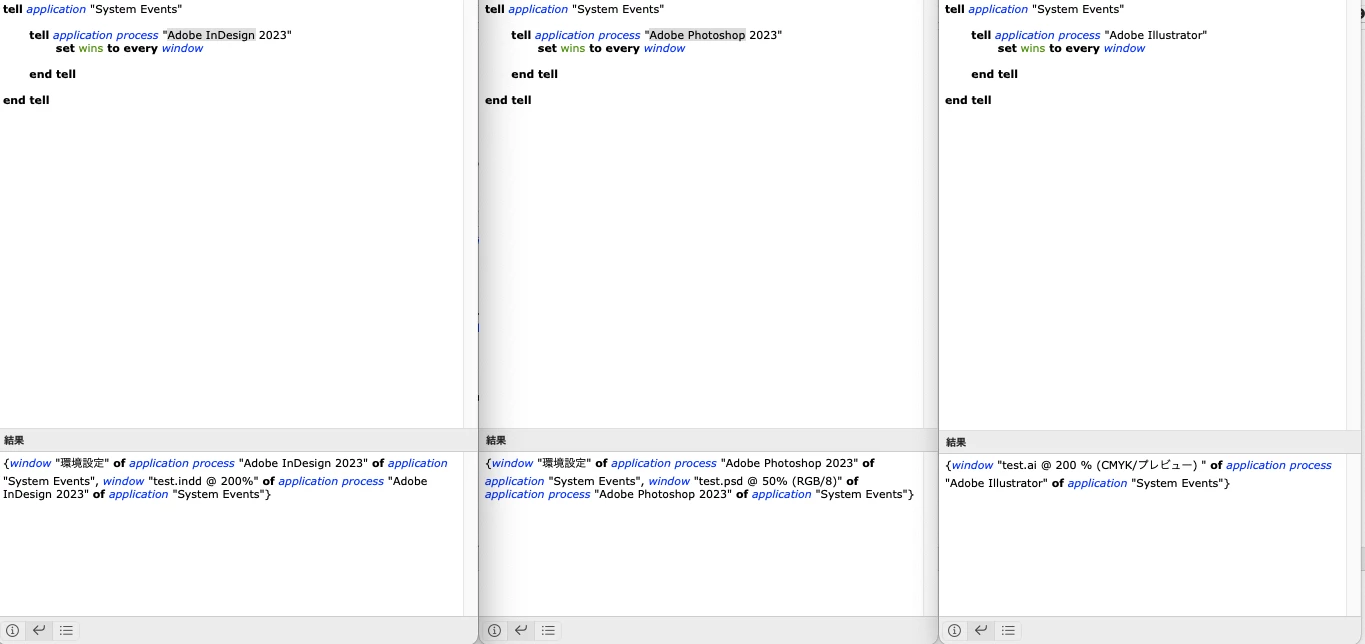Click the highlighted "Adobe InDesign" string in script
This screenshot has width=1365, height=644.
(x=211, y=35)
